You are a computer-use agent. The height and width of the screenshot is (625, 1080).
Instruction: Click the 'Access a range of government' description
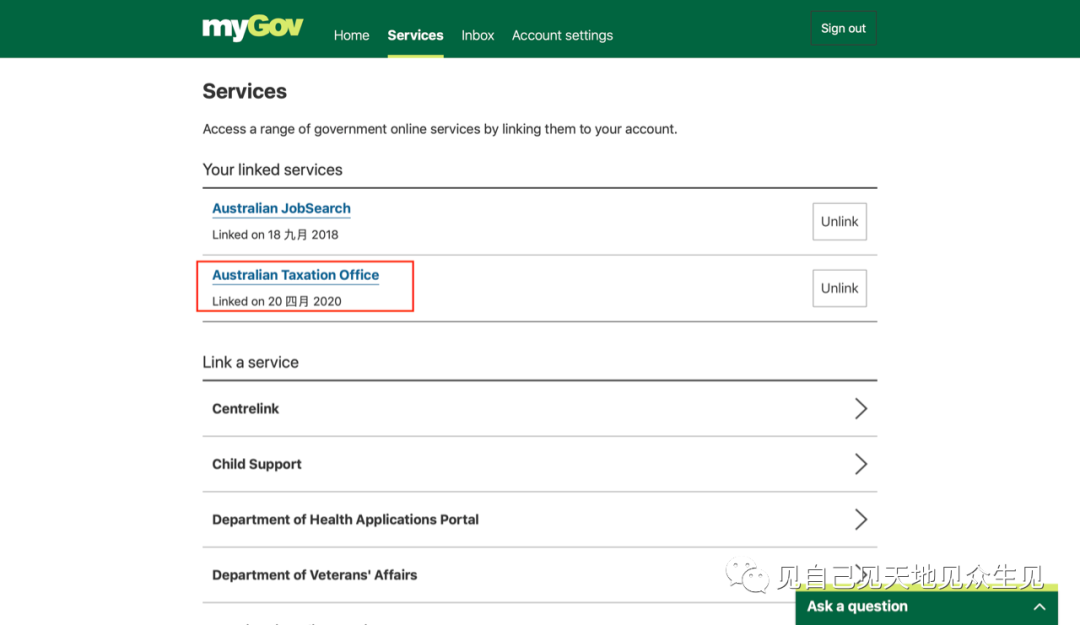click(x=439, y=129)
